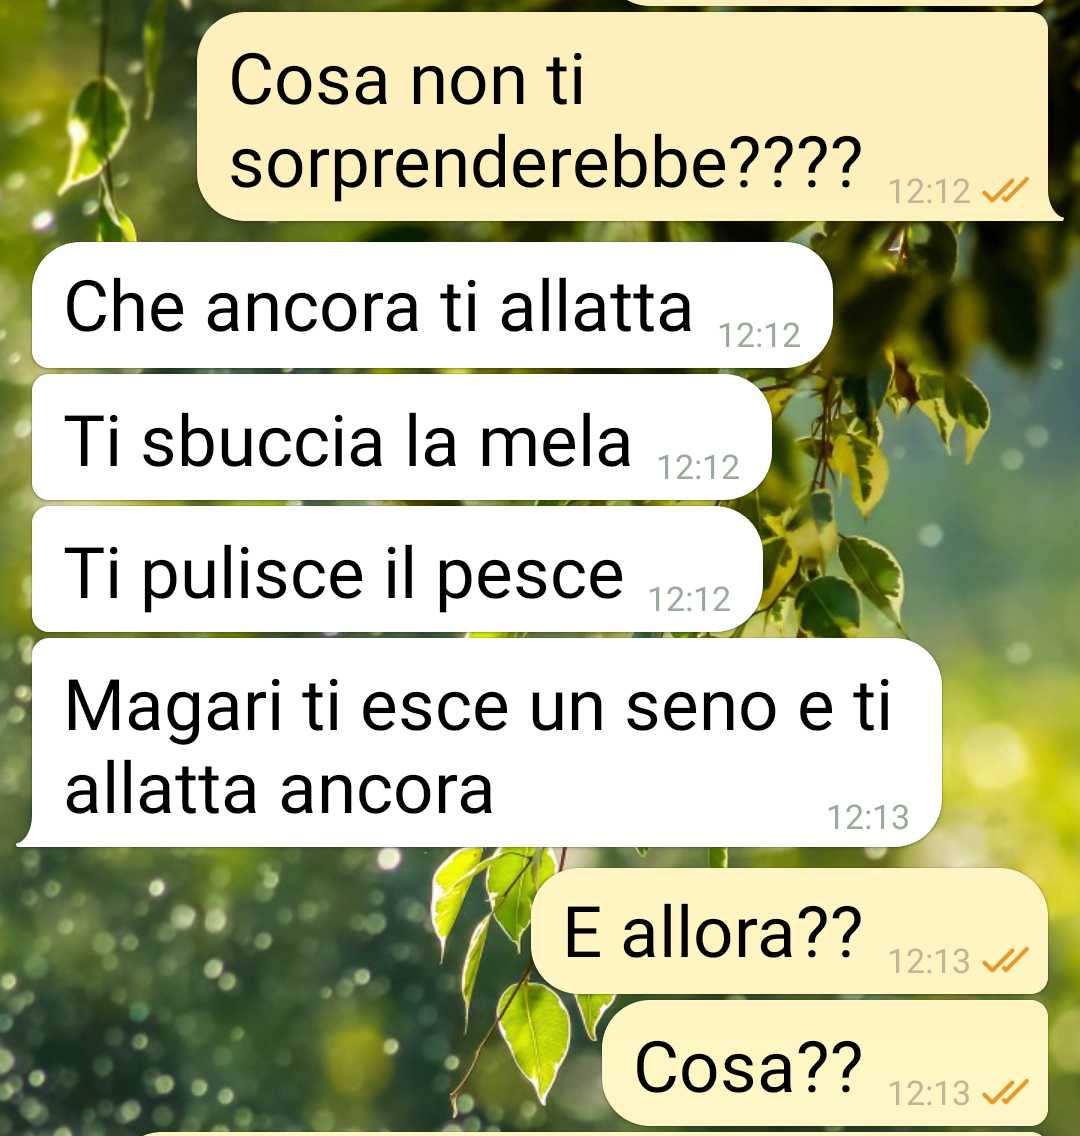Tap the "Ti pulisce il pesce" bubble
The width and height of the screenshot is (1080, 1136).
tap(397, 569)
